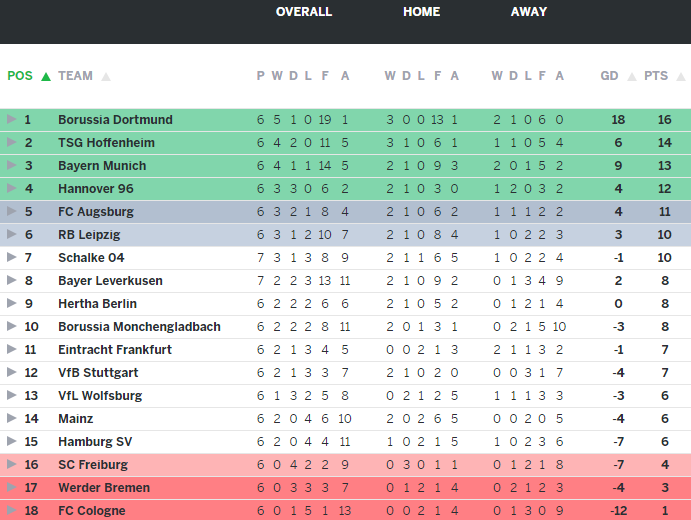
Task: Click the SC Freiburg table row
Action: (345, 465)
